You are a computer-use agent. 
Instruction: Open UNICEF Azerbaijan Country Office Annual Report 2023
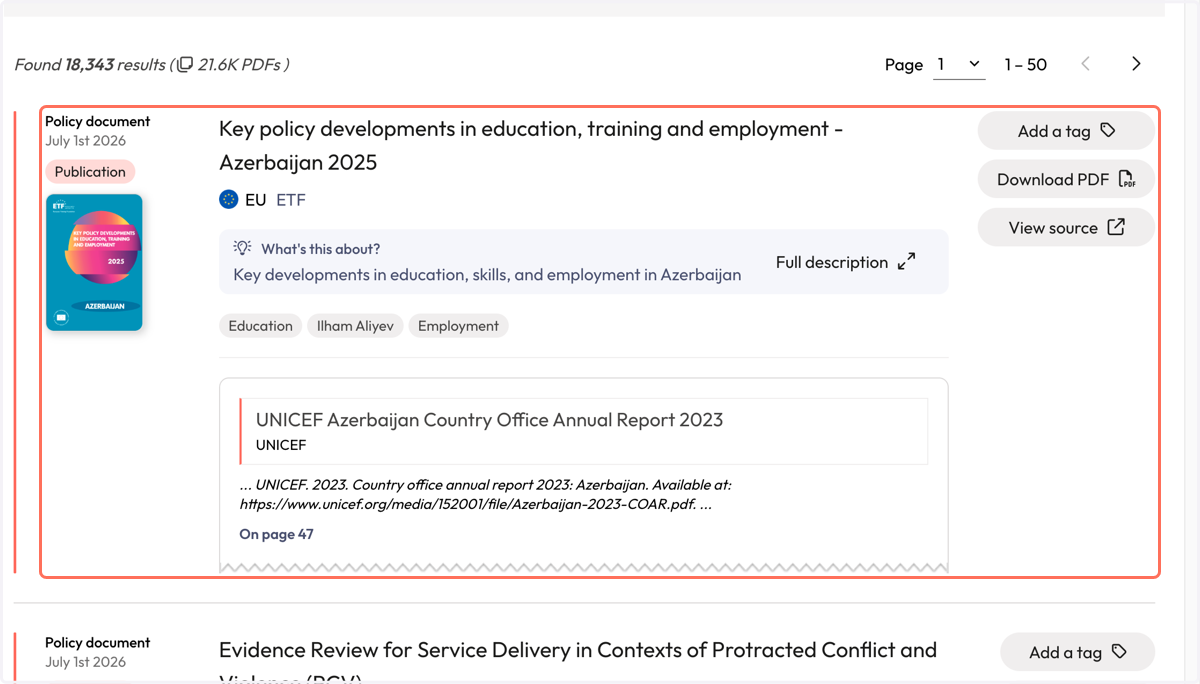(489, 420)
